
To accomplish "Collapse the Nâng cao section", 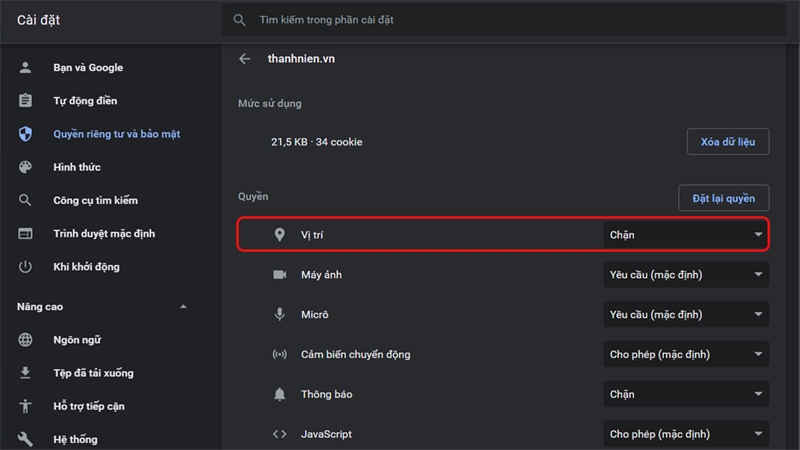I will point(183,307).
